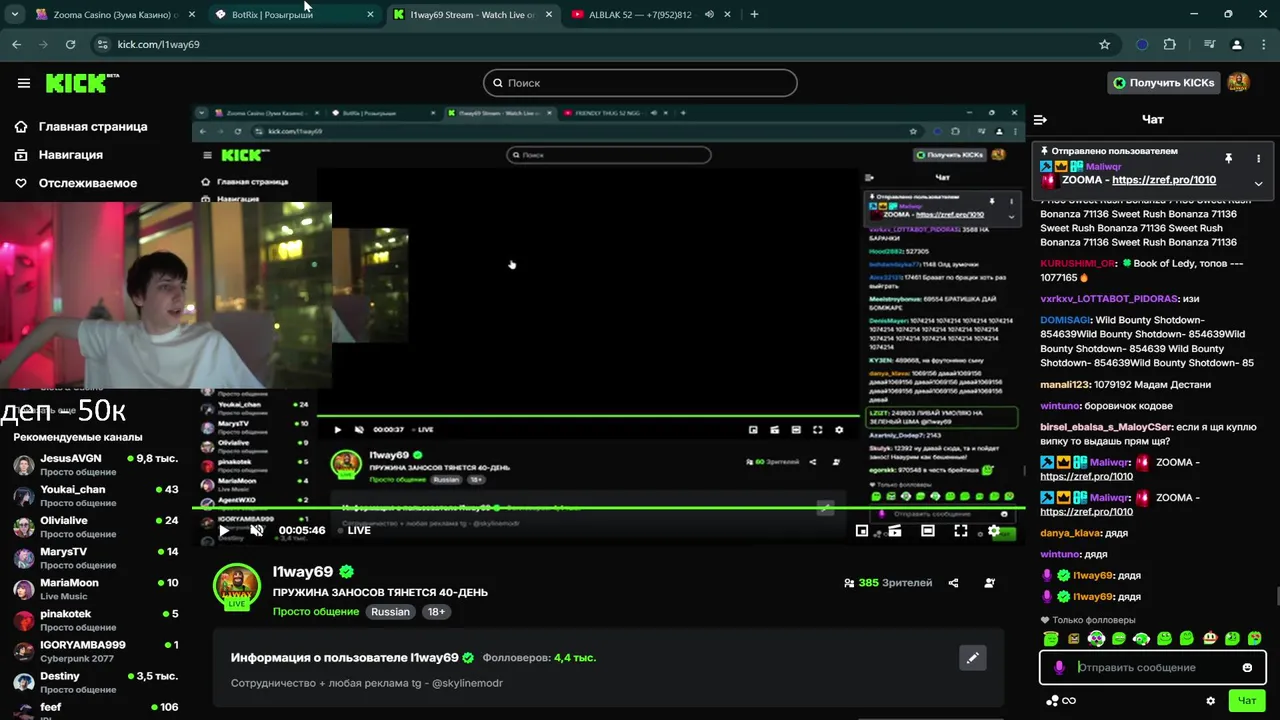The height and width of the screenshot is (720, 1280).
Task: Open Destiny recommended channel
Action: (96, 682)
